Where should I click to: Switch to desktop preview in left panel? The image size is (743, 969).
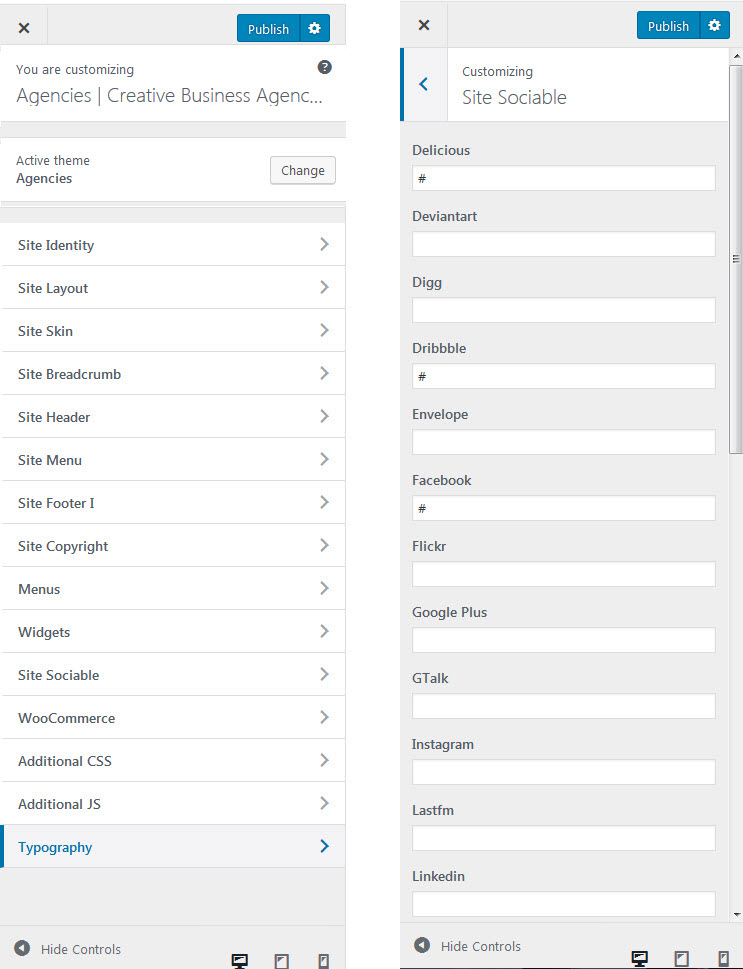[x=239, y=961]
